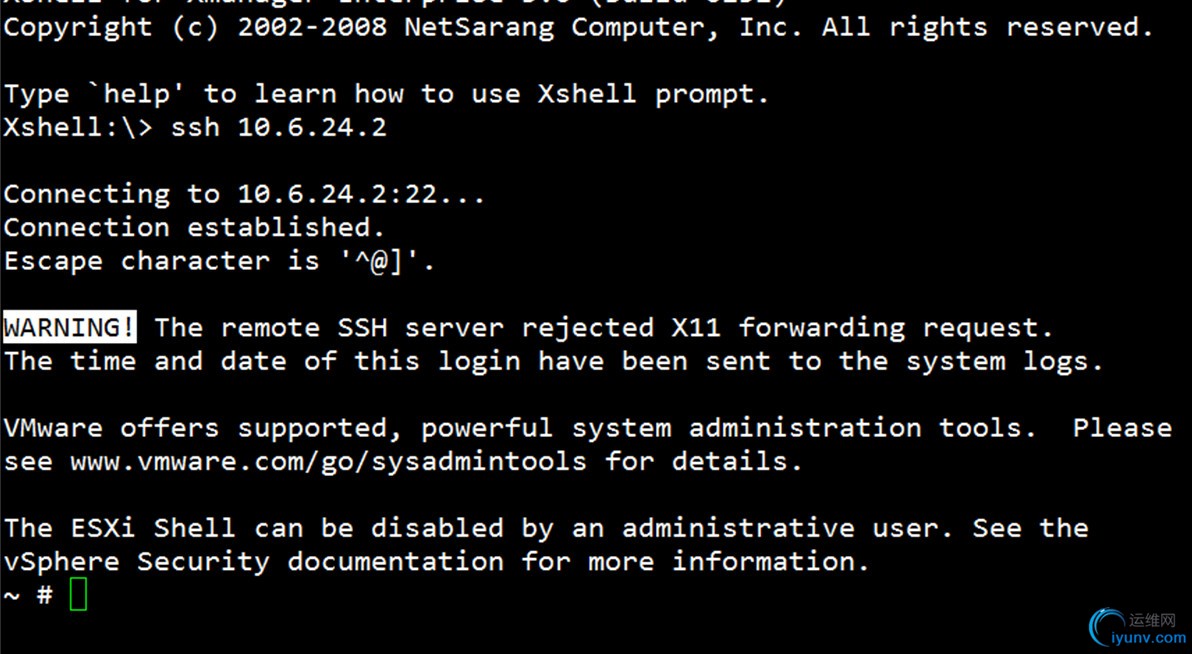Screen dimensions: 1192x654
Task: Click the 'Connecting to 10.6.24.2:22...' line
Action: coord(244,194)
